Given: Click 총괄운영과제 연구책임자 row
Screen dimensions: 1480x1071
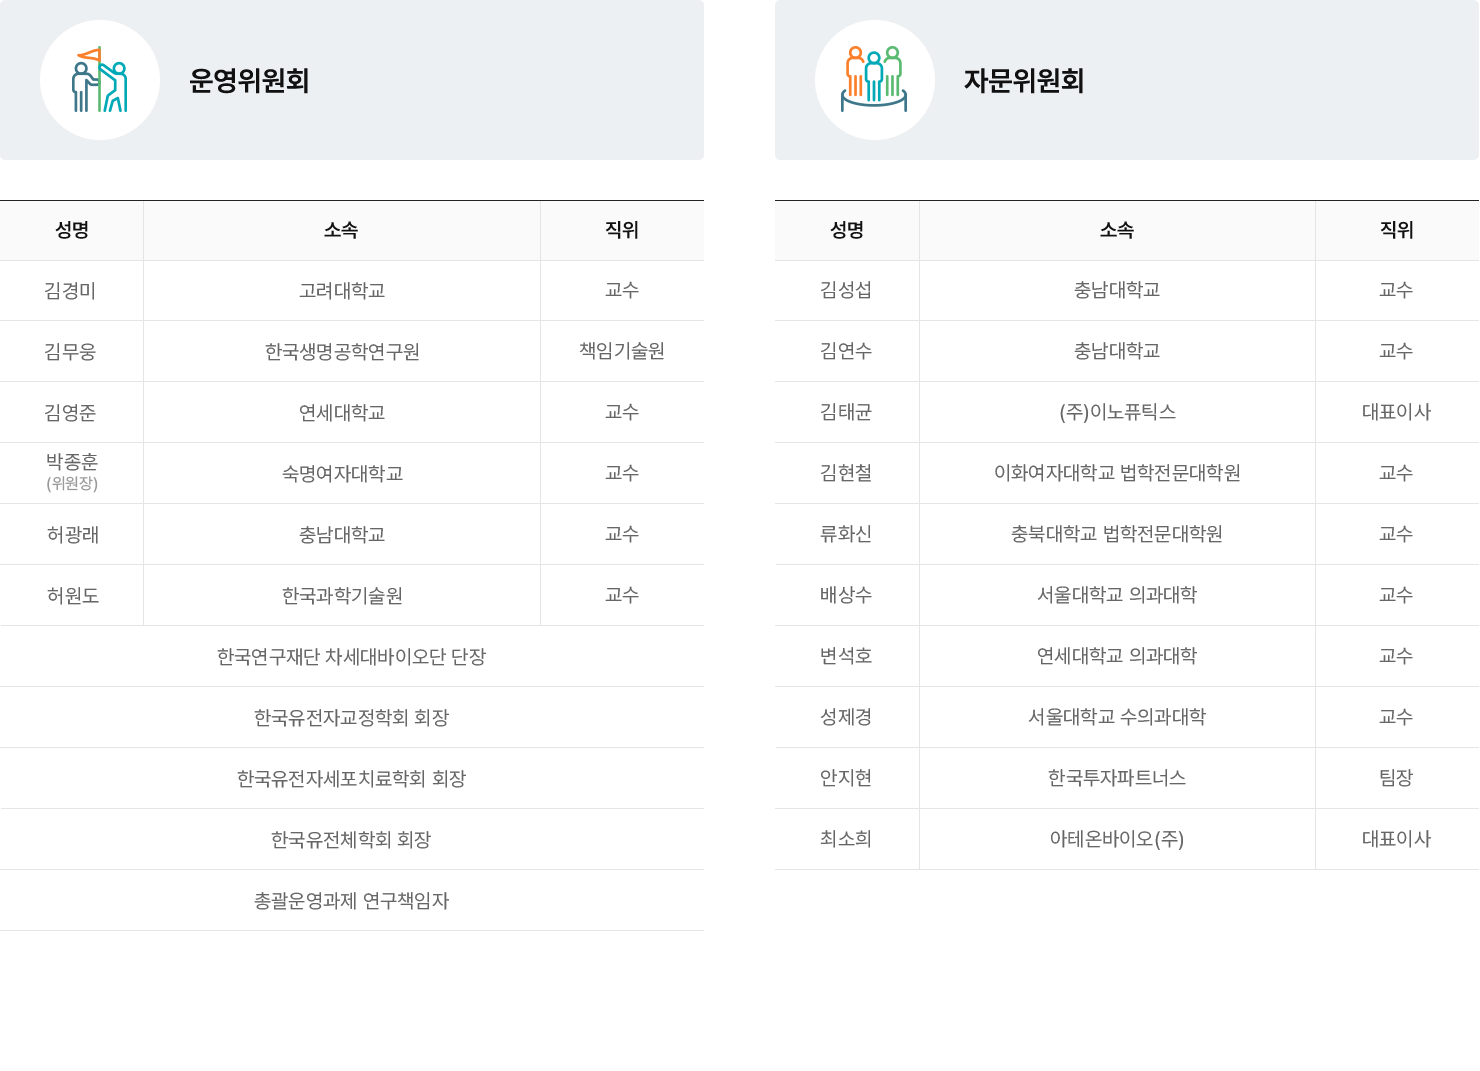Looking at the screenshot, I should click(352, 901).
